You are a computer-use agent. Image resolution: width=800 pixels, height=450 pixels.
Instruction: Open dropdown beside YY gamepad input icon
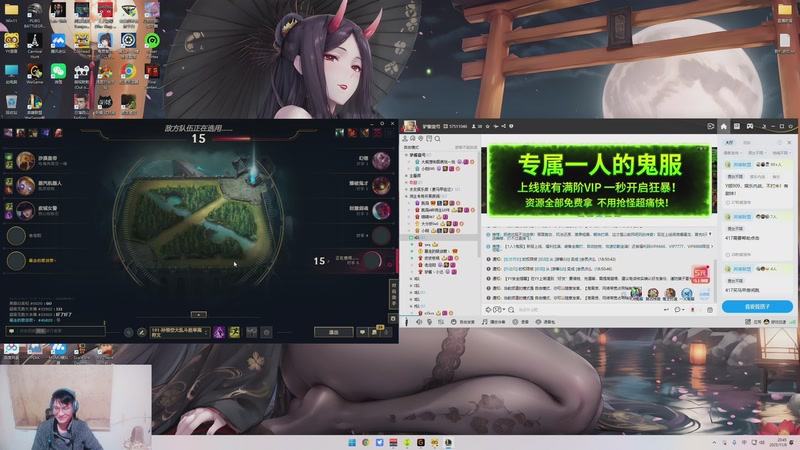tap(504, 310)
